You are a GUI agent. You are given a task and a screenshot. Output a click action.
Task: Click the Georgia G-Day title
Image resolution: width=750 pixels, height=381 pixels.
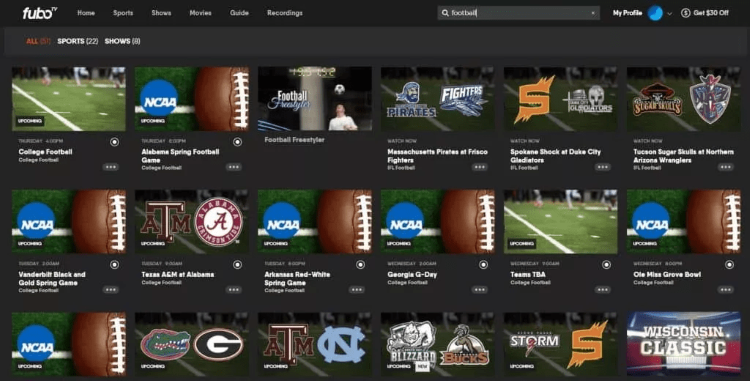(412, 274)
